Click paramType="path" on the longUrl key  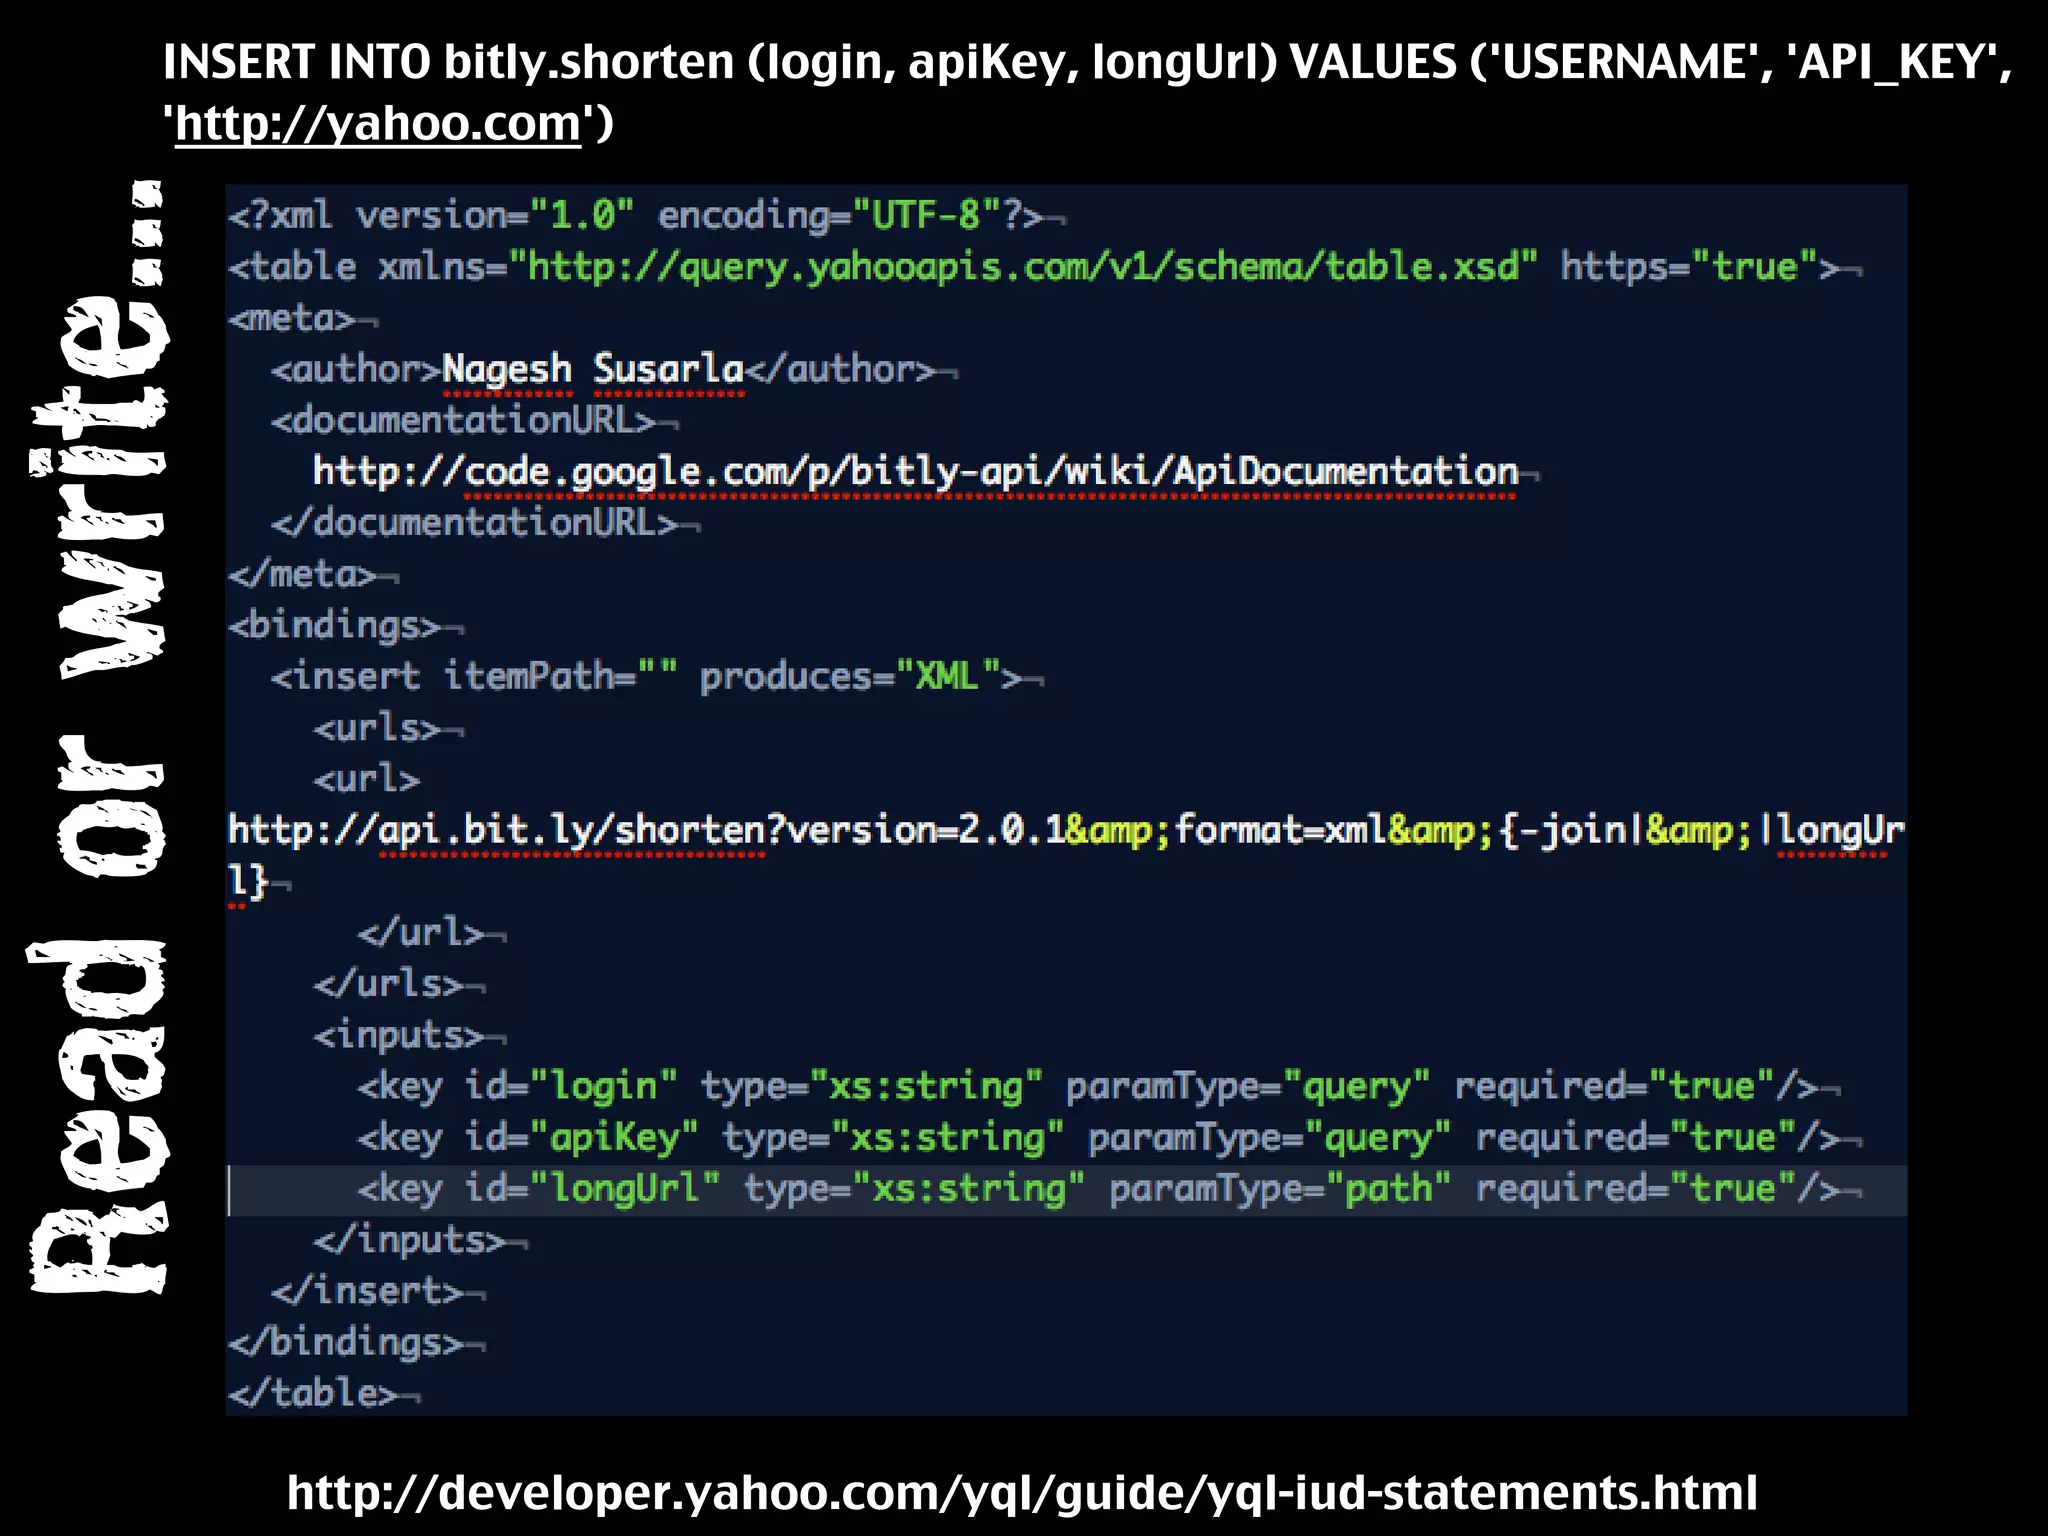pyautogui.click(x=1280, y=1190)
